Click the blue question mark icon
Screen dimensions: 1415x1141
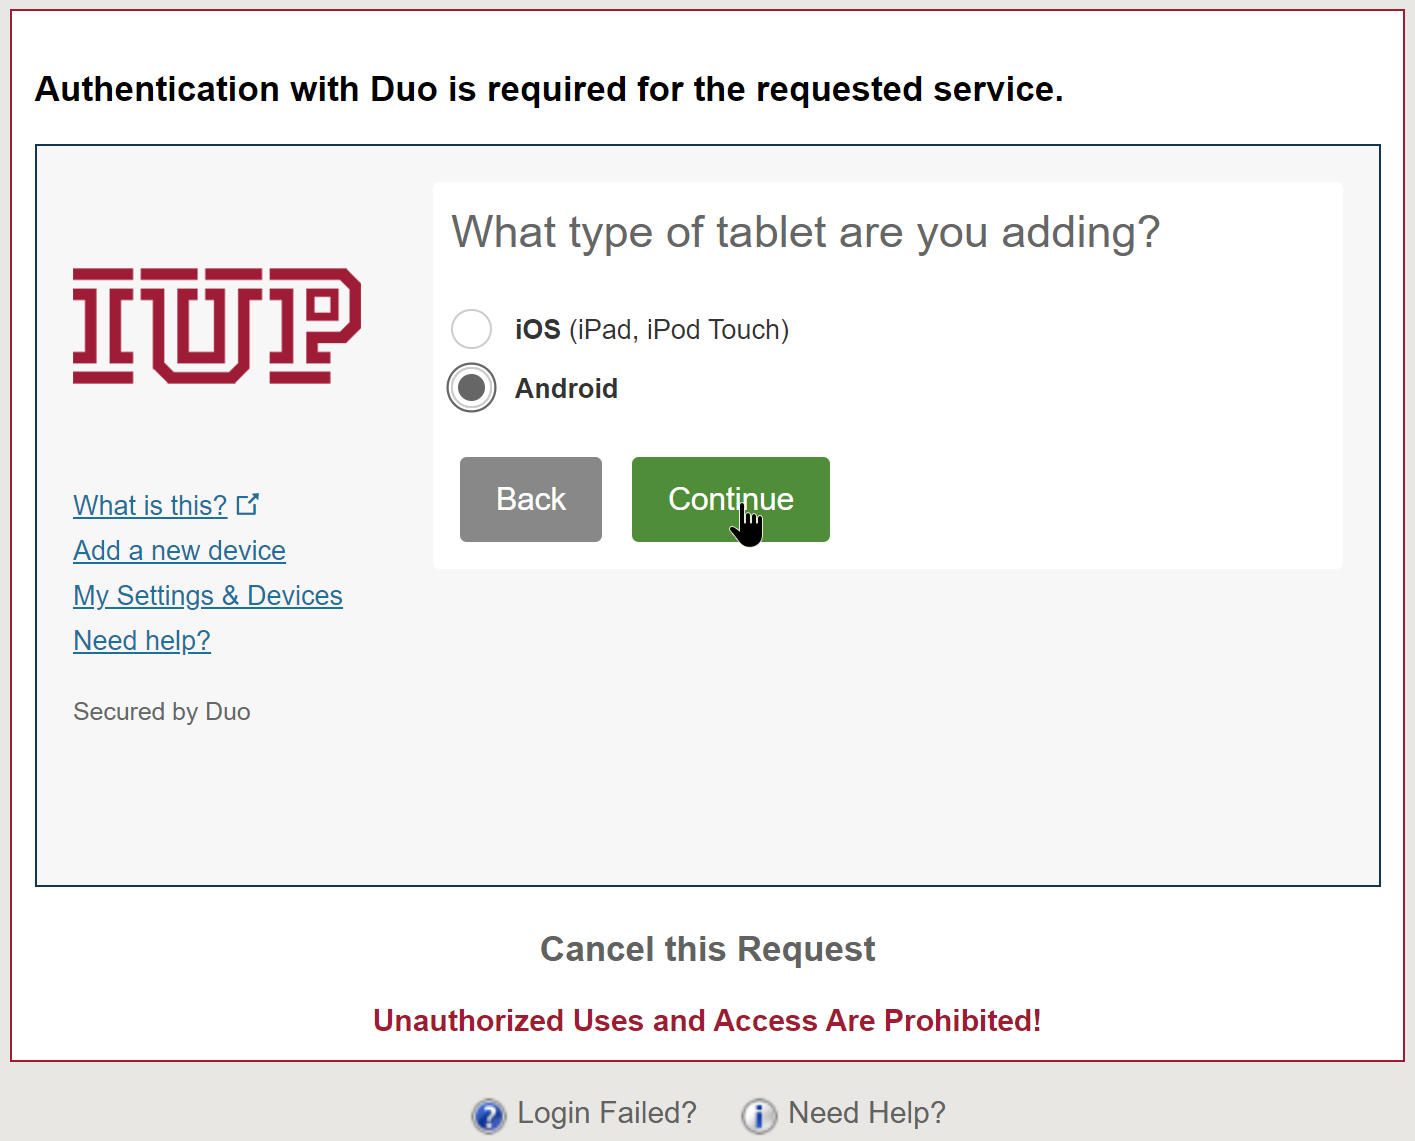489,1115
